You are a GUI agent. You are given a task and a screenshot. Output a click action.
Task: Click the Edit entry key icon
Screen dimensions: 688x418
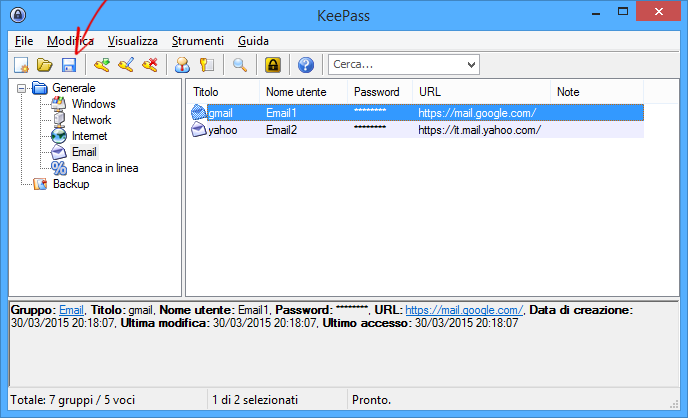[126, 65]
